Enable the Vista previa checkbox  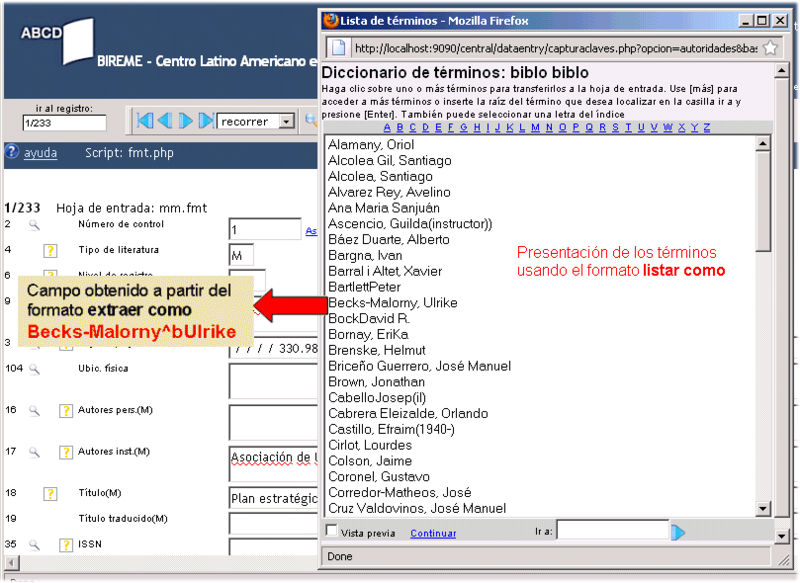330,533
